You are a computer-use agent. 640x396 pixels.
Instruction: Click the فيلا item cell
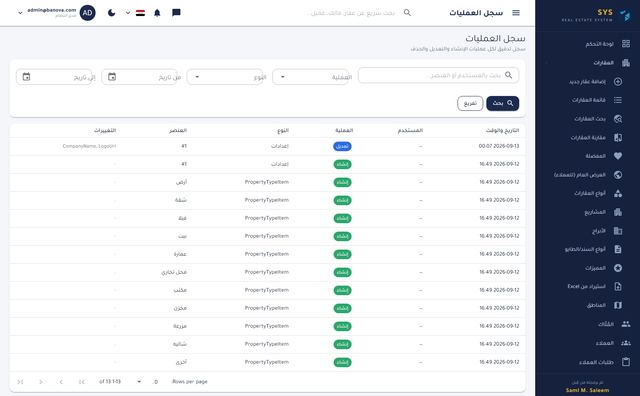coord(182,218)
